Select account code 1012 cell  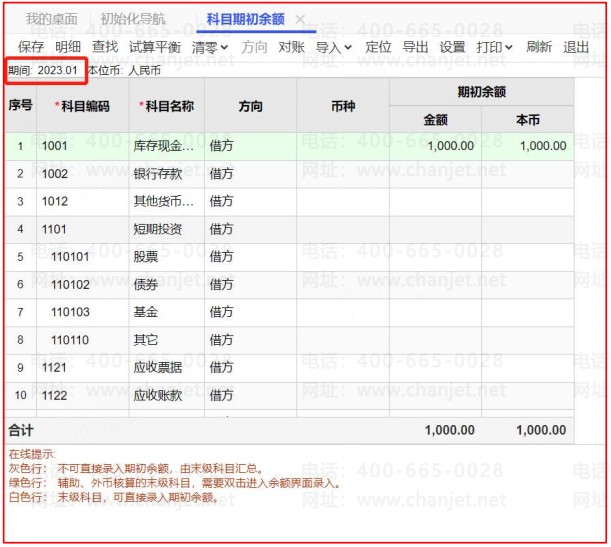(x=83, y=201)
